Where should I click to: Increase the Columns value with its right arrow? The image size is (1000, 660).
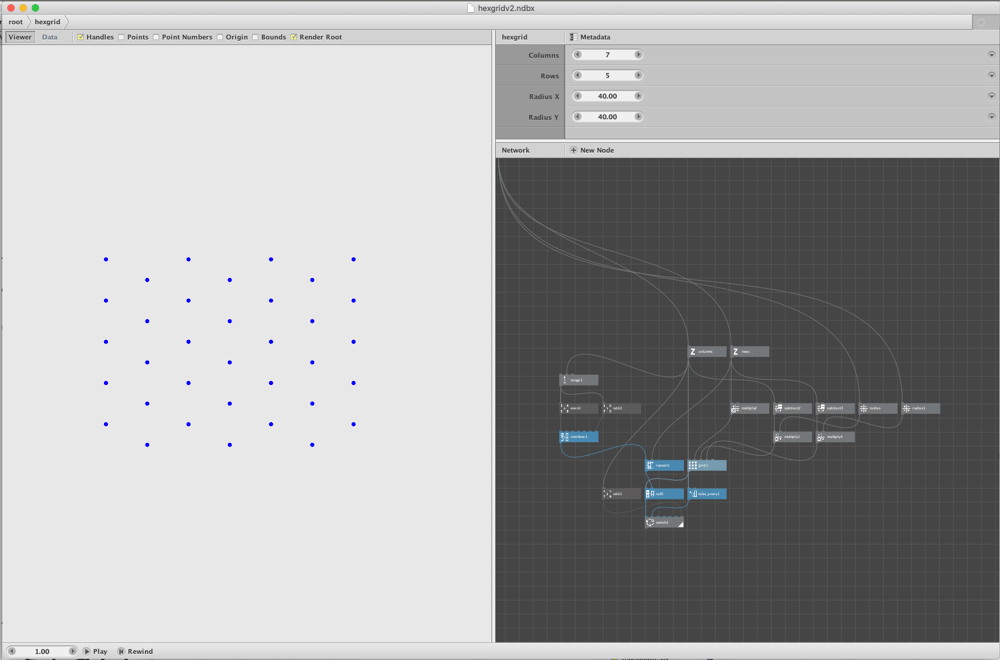tap(638, 55)
